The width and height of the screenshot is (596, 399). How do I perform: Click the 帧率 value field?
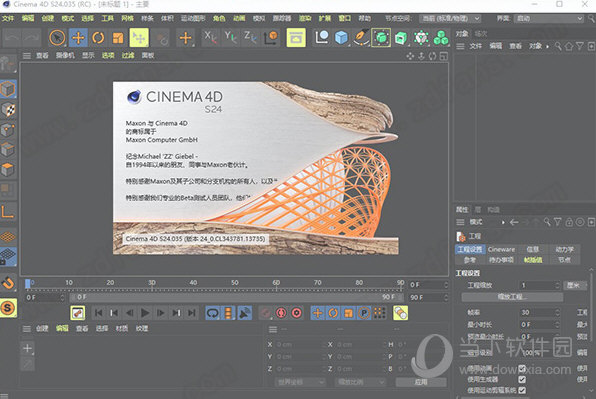[x=539, y=312]
